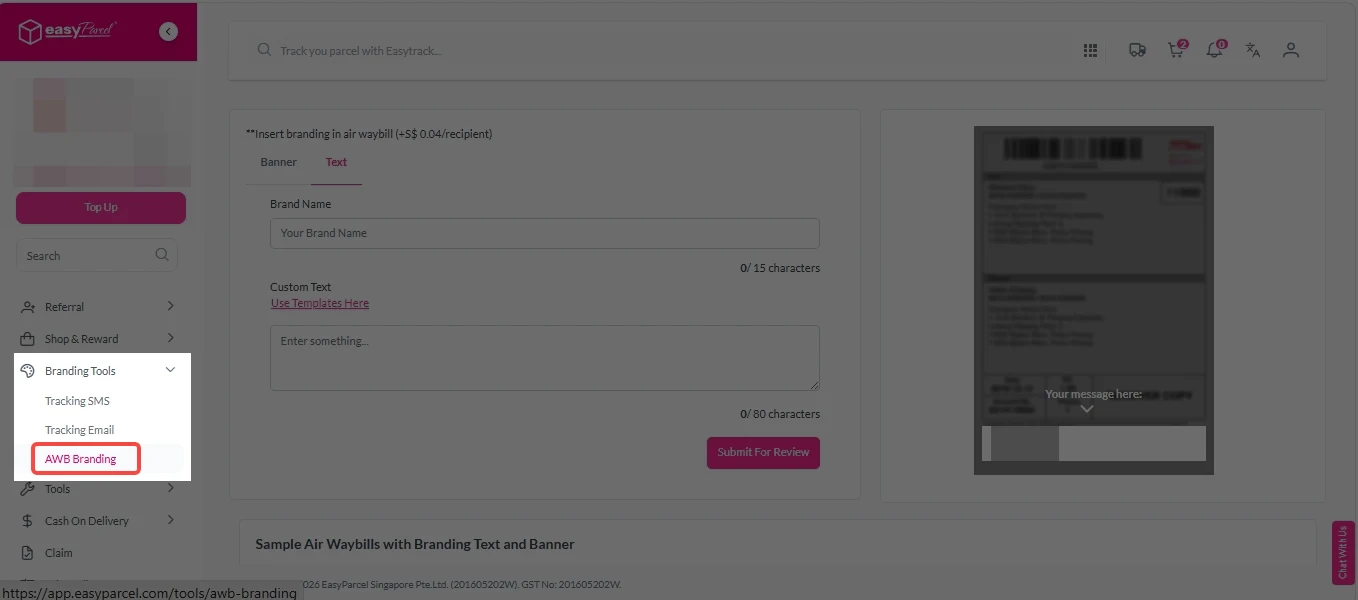Viewport: 1358px width, 600px height.
Task: Click the language translate icon
Action: tap(1253, 50)
